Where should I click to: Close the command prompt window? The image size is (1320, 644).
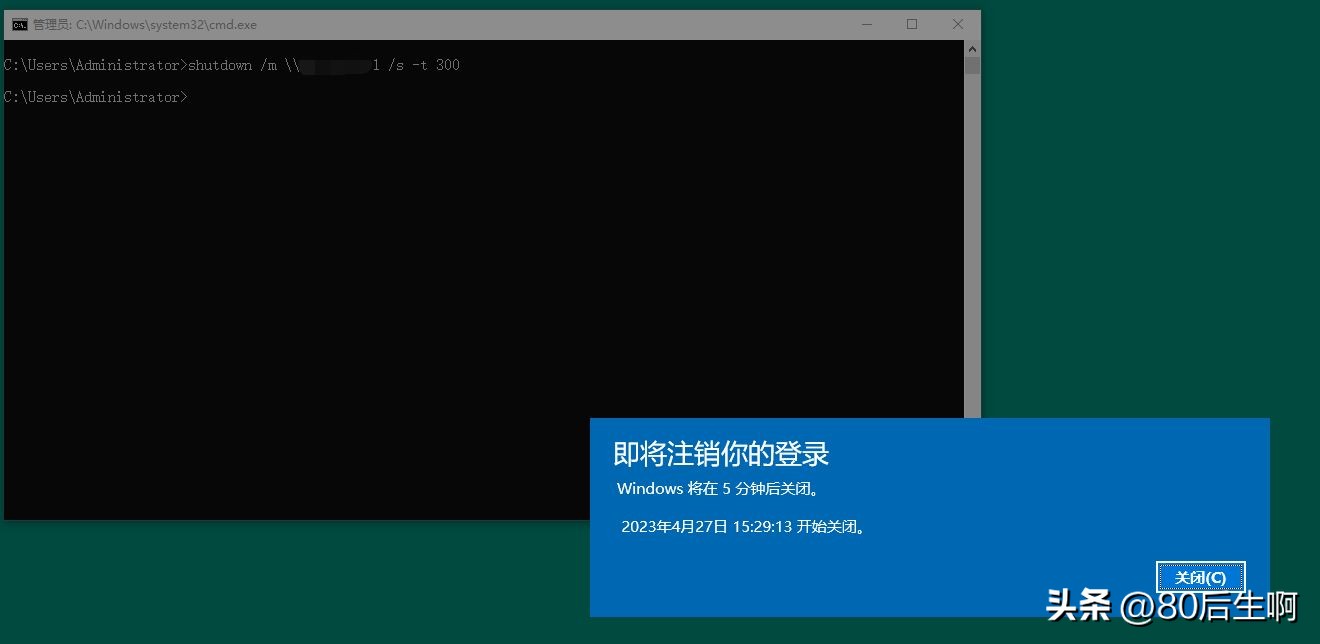click(956, 24)
